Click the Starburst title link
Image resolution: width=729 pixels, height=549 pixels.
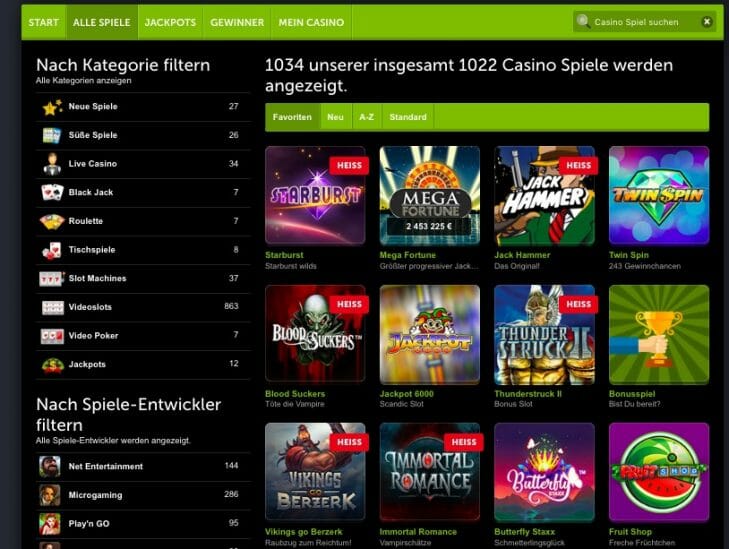coord(284,255)
